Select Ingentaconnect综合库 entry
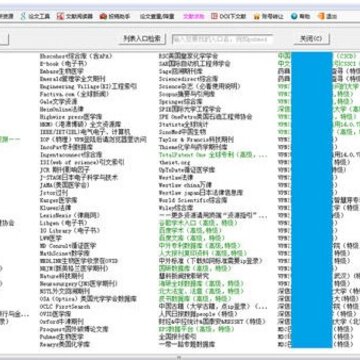The height and width of the screenshot is (360, 360). [71, 155]
